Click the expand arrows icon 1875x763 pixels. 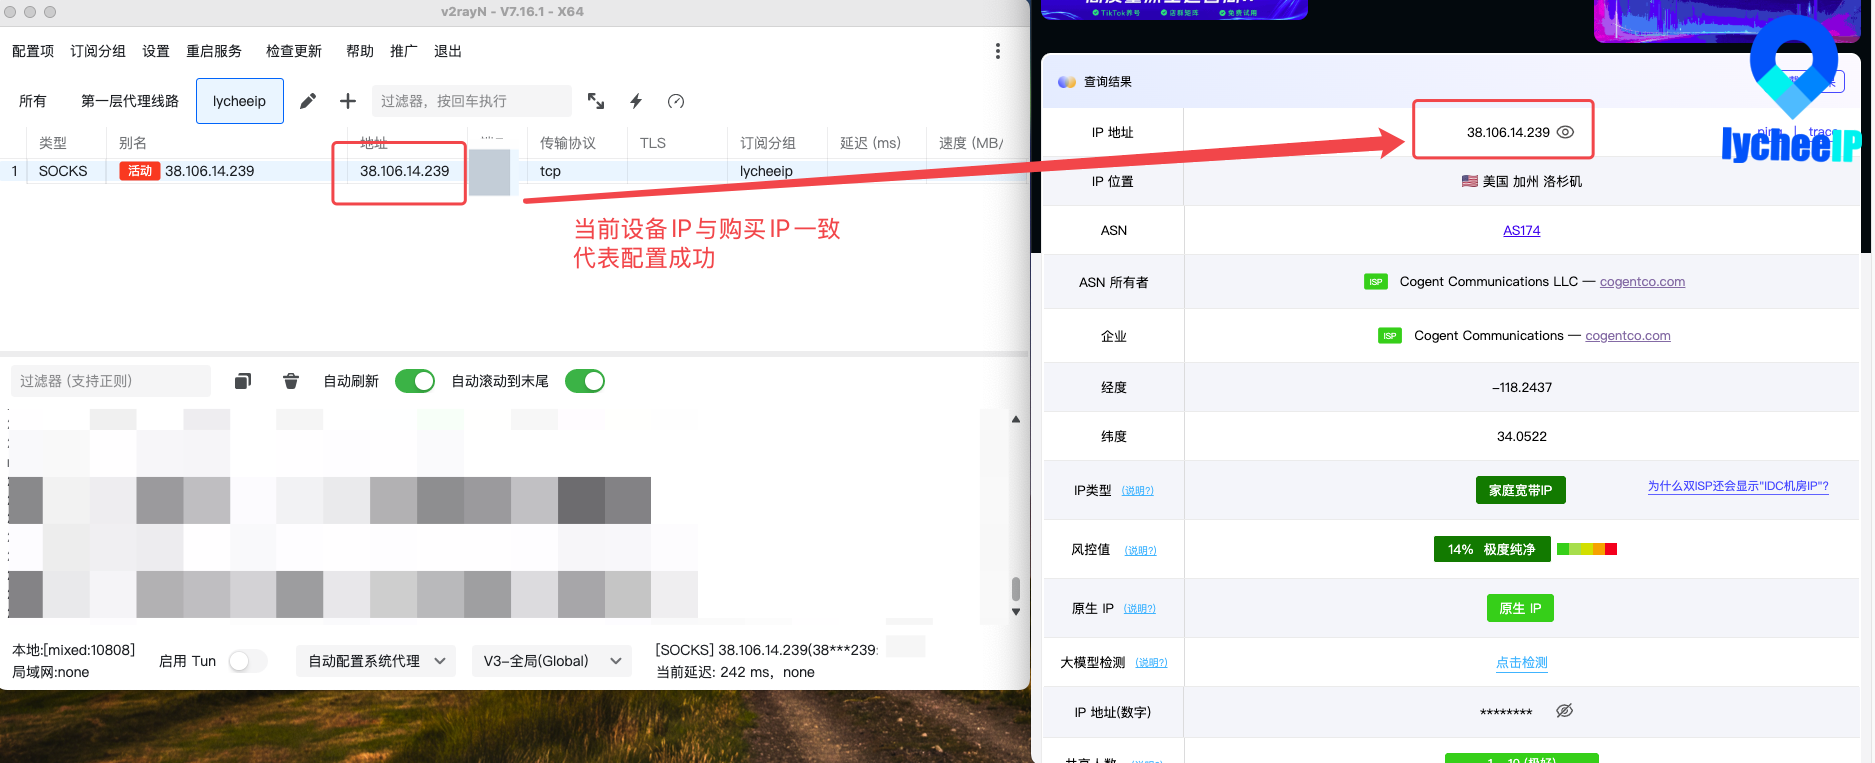coord(596,101)
